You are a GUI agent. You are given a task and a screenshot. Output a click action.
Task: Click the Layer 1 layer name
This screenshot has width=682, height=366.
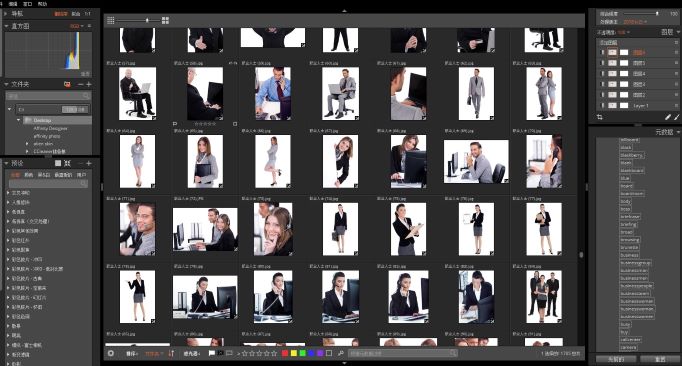[640, 106]
